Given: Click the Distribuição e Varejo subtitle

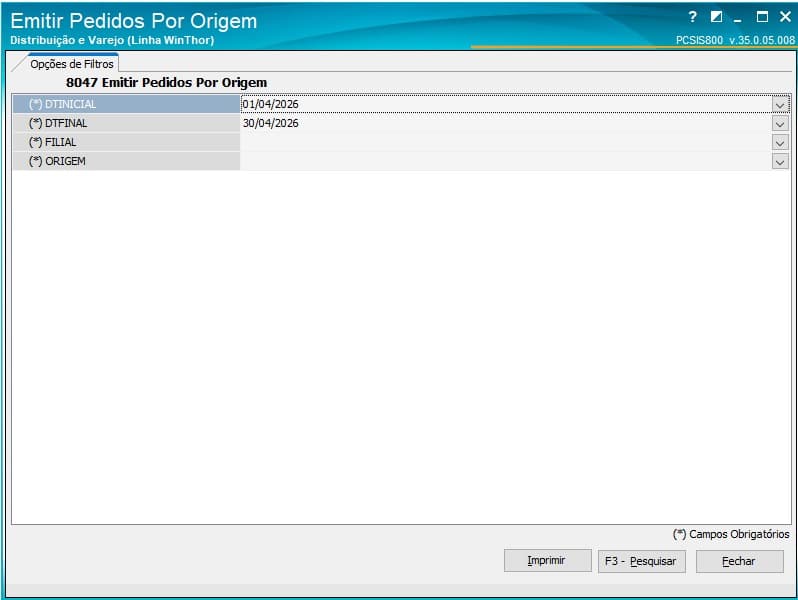Looking at the screenshot, I should [x=112, y=40].
